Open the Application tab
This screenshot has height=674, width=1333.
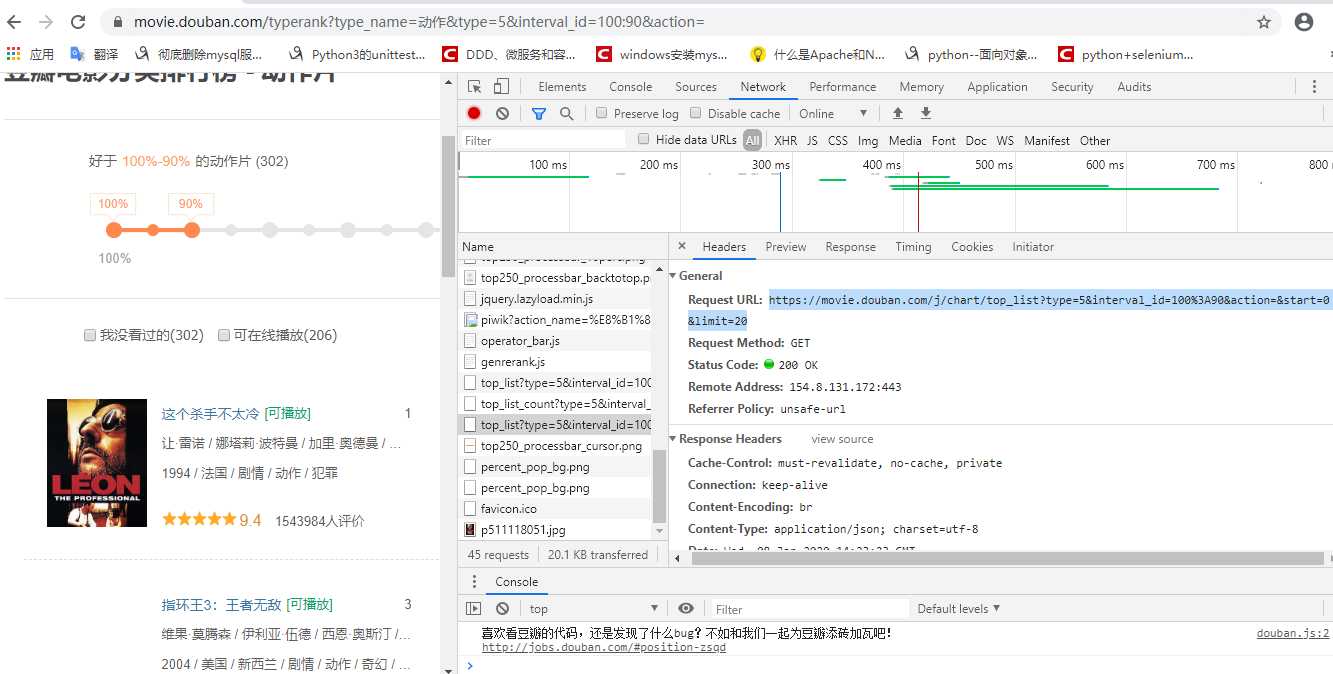click(x=997, y=87)
